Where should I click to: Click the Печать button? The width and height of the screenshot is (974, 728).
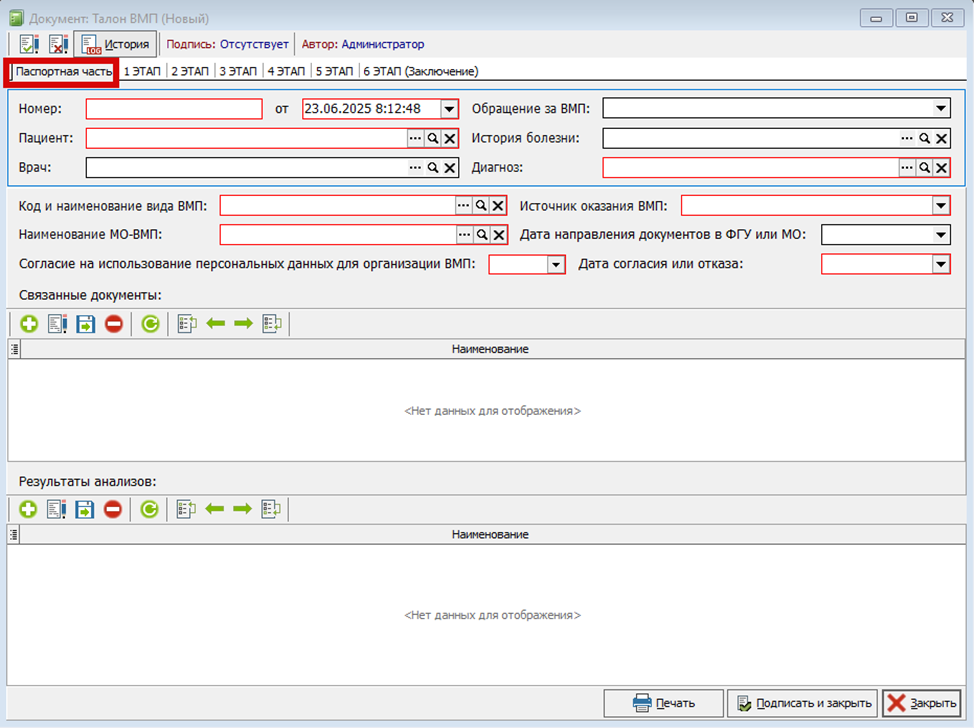click(x=663, y=703)
